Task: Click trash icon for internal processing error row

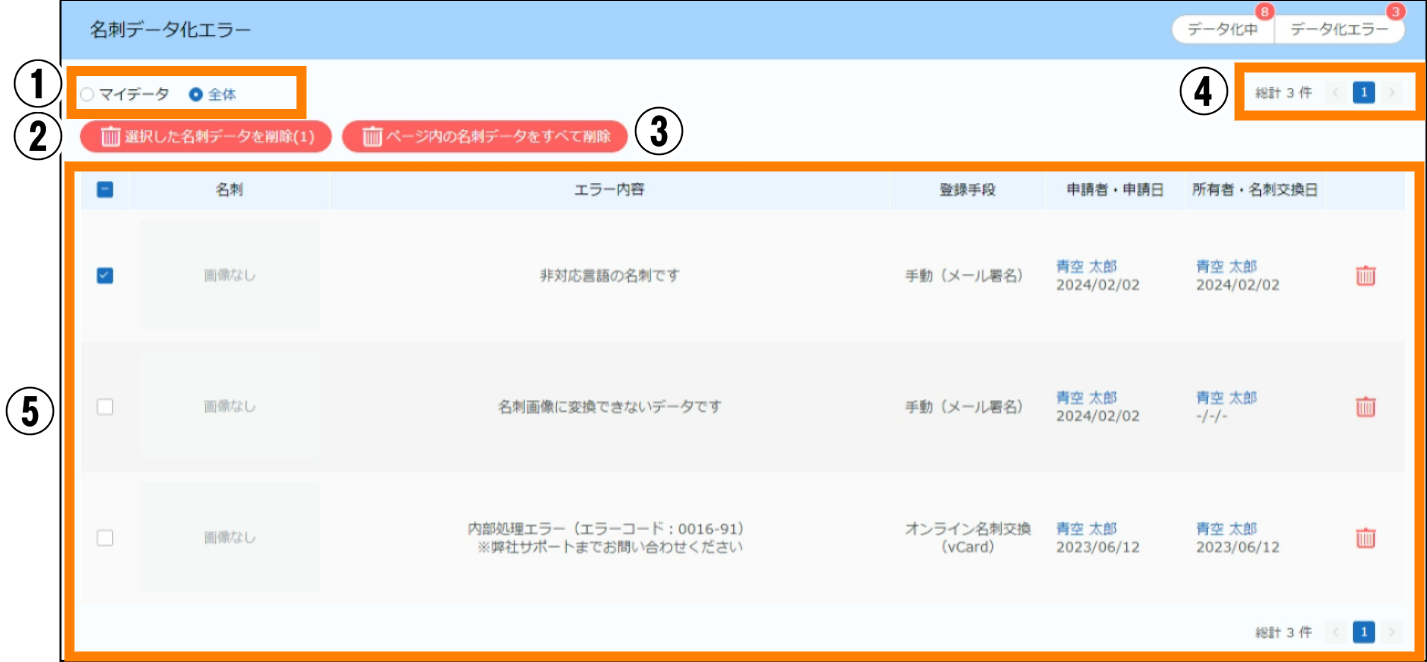Action: pyautogui.click(x=1365, y=538)
